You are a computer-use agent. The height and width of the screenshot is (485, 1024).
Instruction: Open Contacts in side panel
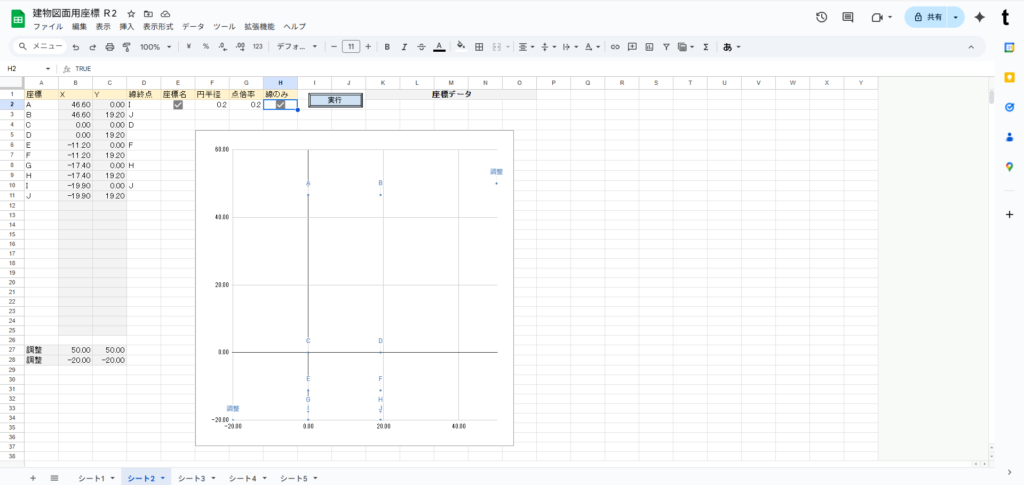tap(1009, 137)
